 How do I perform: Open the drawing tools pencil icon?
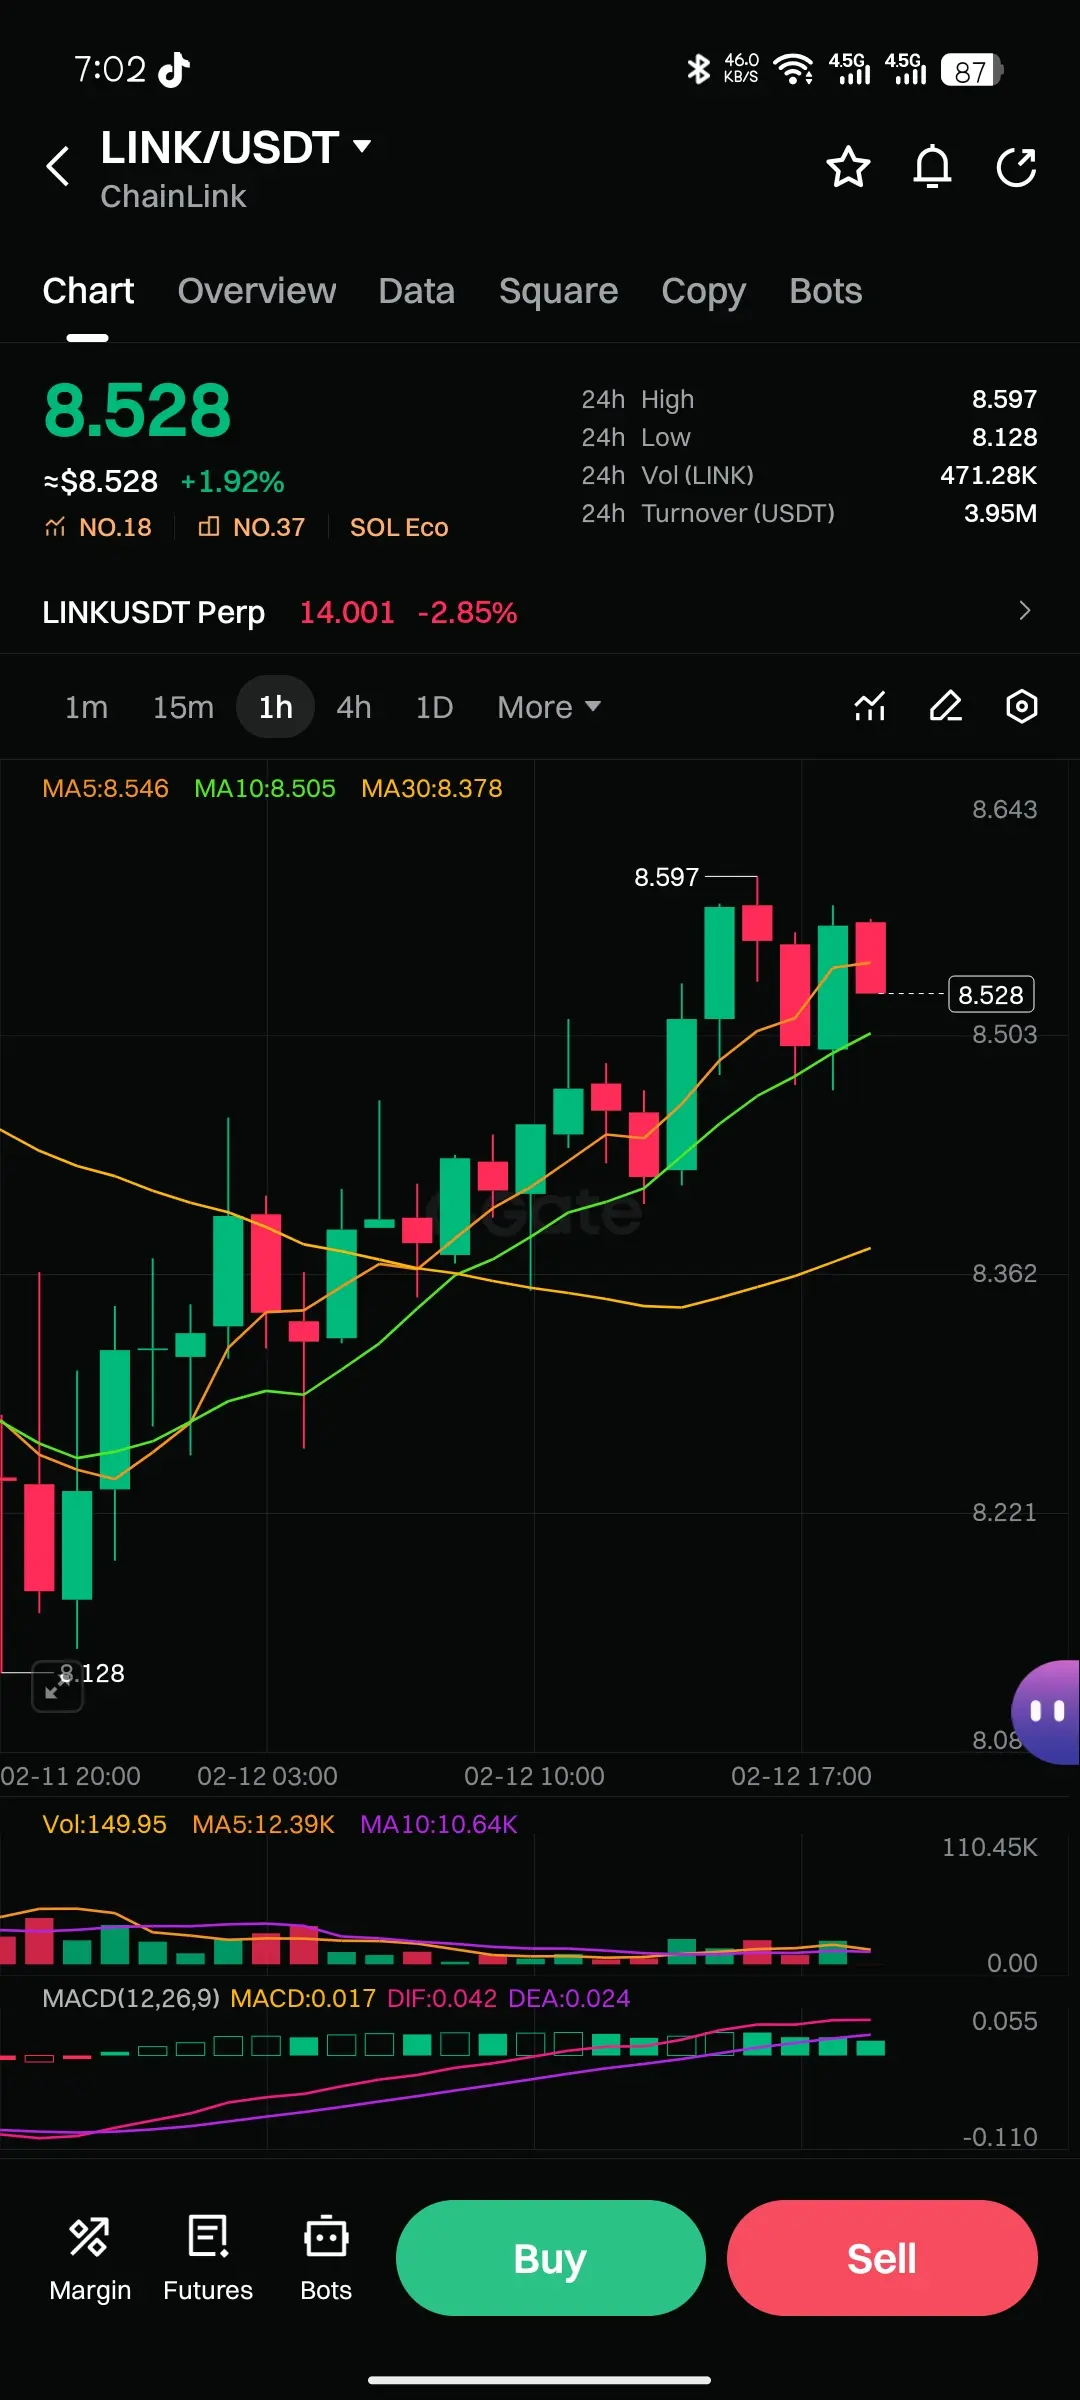pyautogui.click(x=946, y=706)
